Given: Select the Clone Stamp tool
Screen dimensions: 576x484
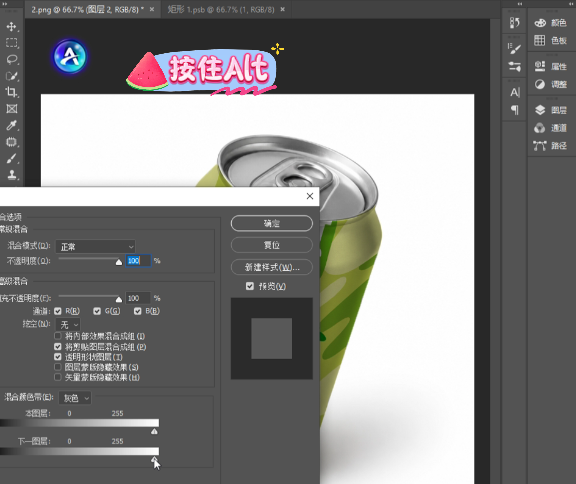Looking at the screenshot, I should (11, 174).
